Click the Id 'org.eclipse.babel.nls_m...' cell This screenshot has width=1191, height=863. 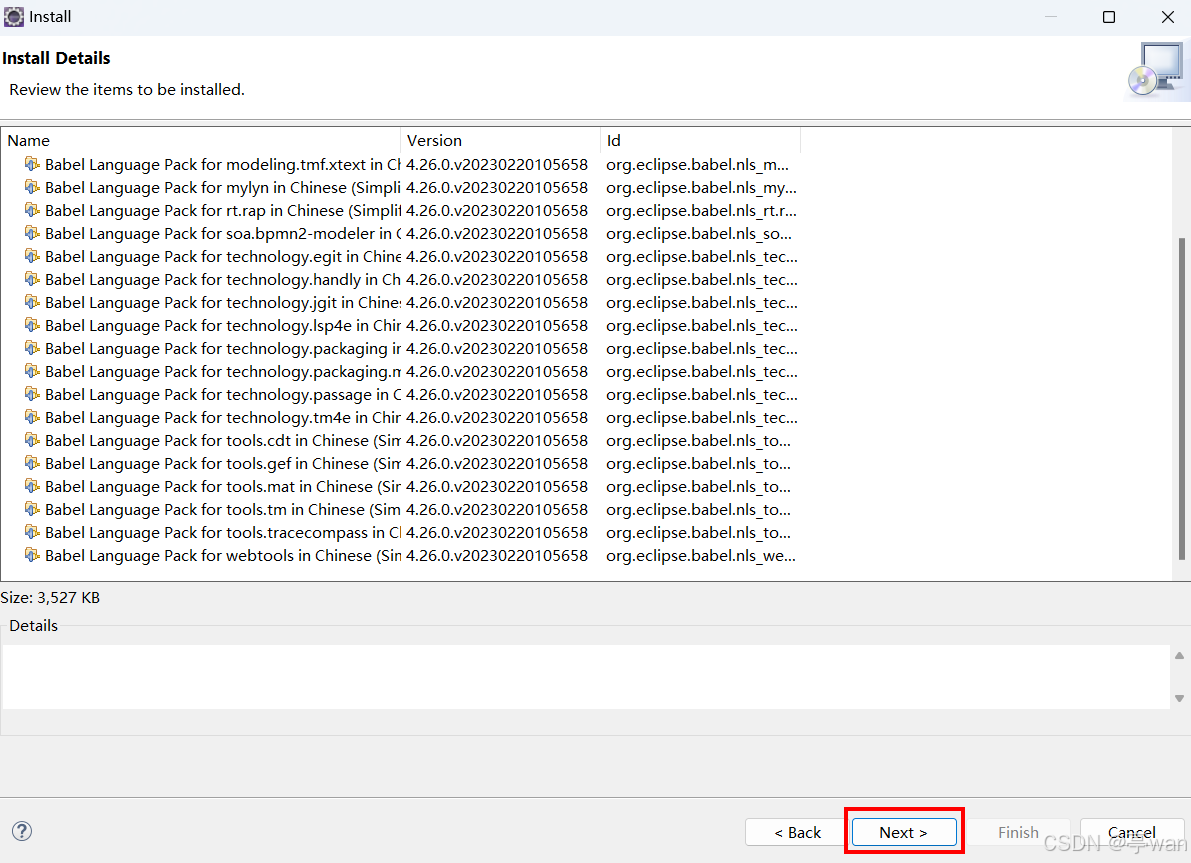tap(697, 164)
